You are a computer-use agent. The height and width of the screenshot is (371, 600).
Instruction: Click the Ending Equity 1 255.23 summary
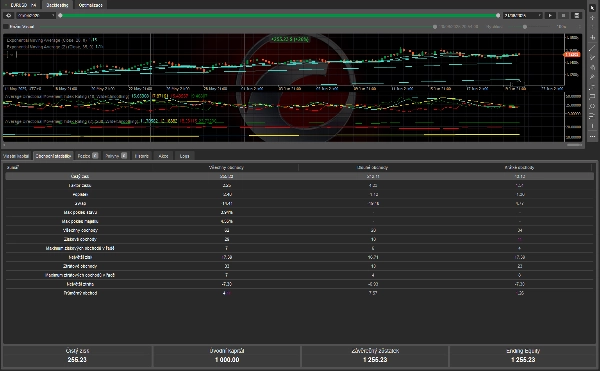(523, 356)
